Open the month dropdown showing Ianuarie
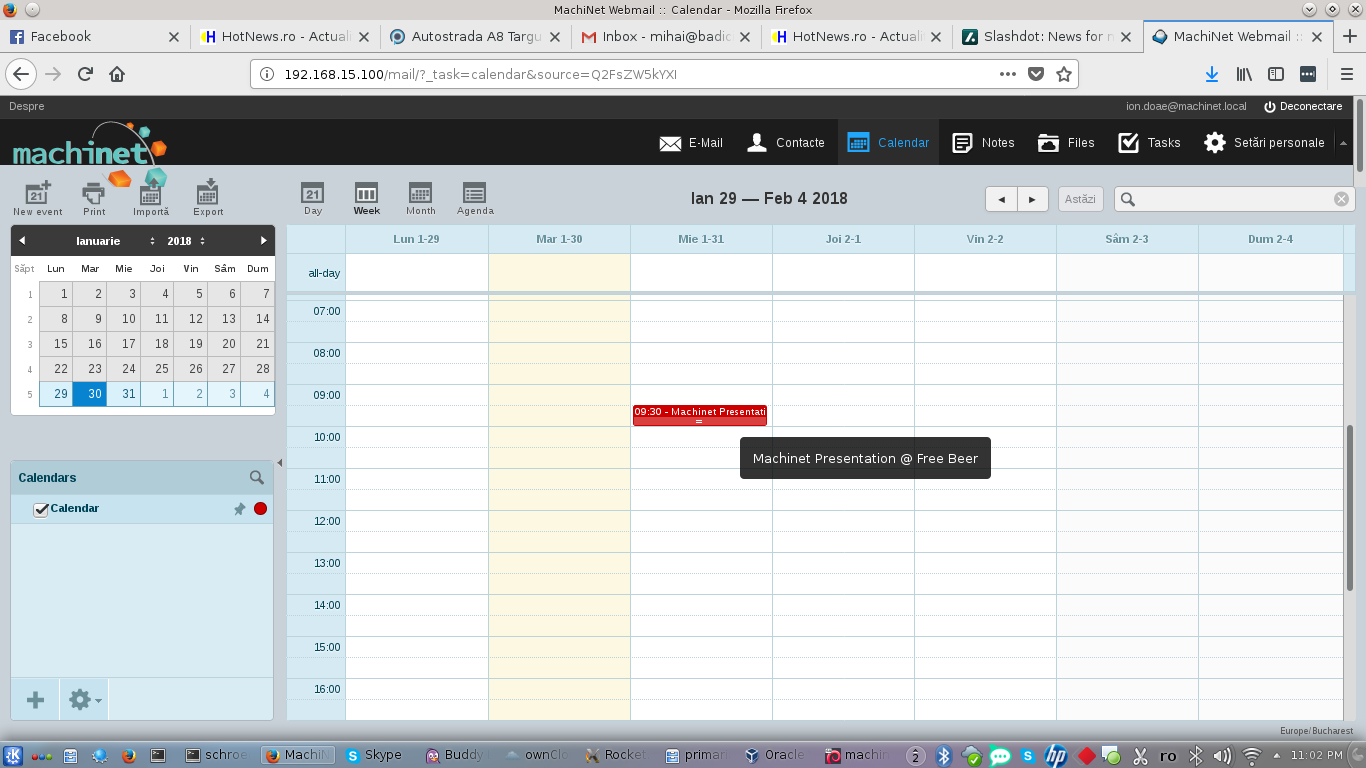This screenshot has height=768, width=1366. [x=115, y=241]
